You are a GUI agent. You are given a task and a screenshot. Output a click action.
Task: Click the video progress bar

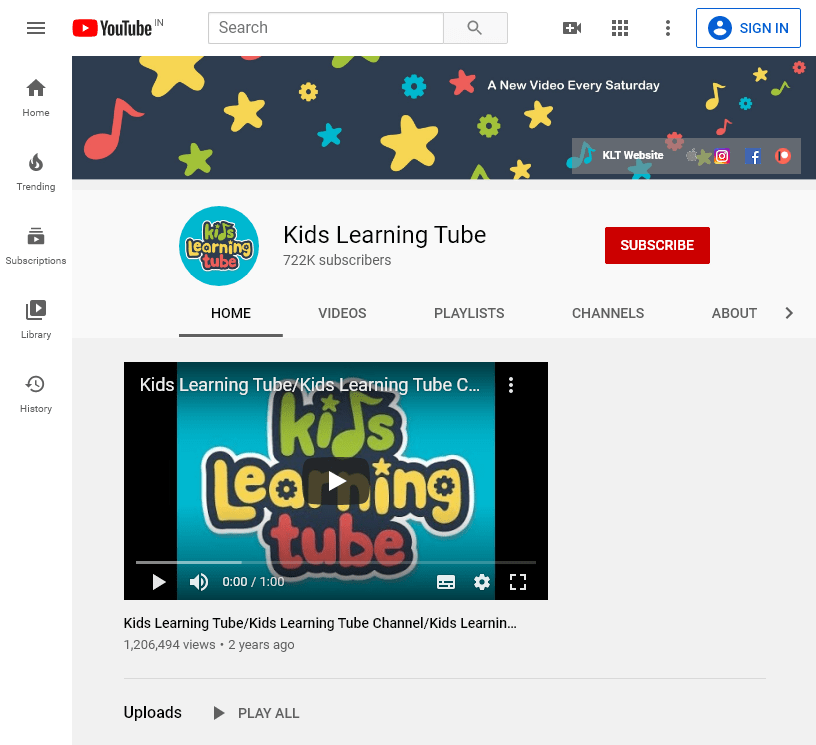tap(336, 562)
